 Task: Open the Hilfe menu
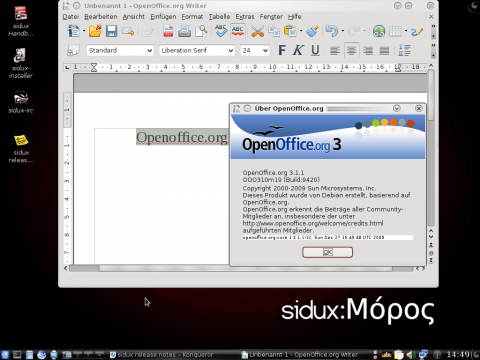(295, 17)
